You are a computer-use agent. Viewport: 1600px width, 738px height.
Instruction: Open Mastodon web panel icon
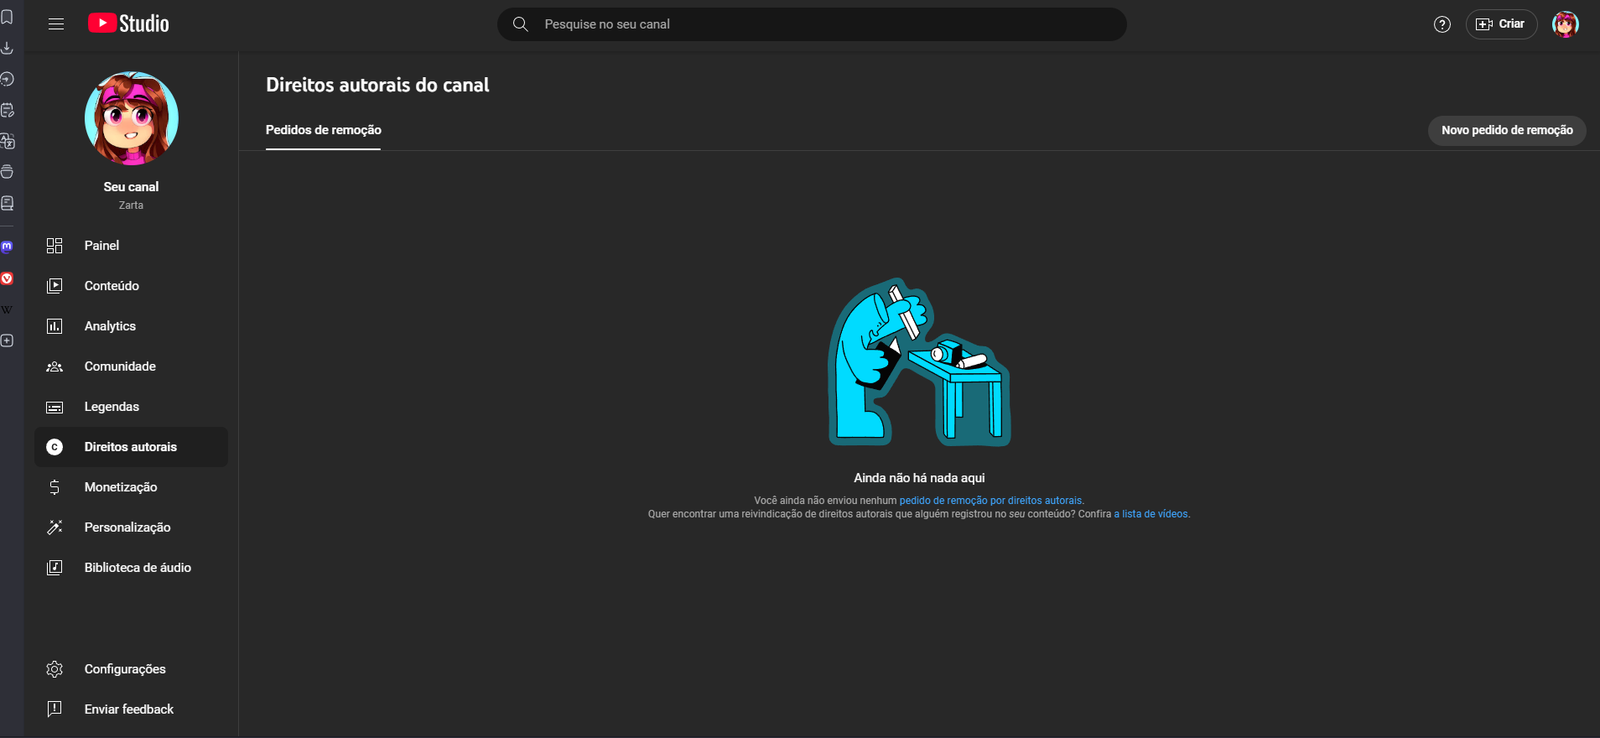click(x=7, y=246)
